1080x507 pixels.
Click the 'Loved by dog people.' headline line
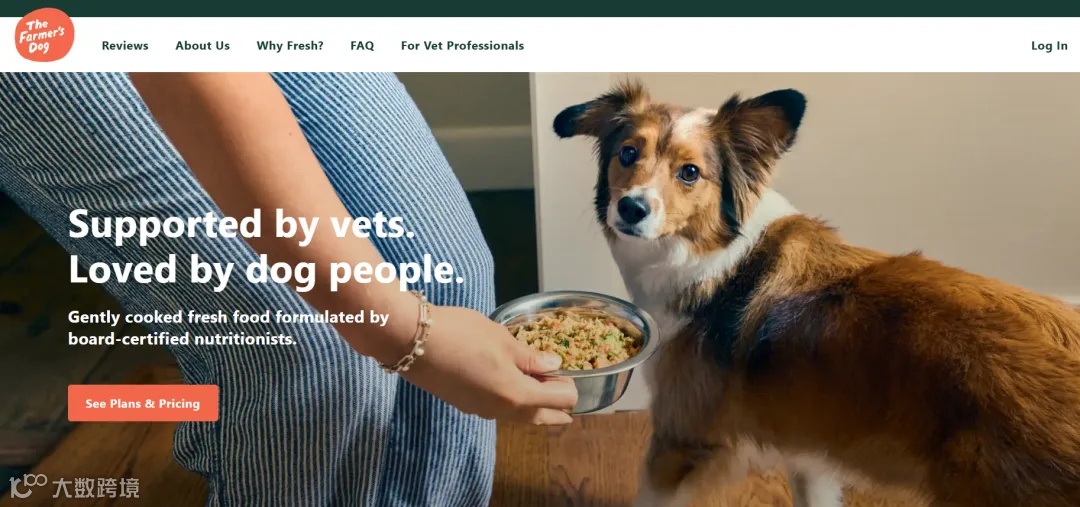(x=267, y=270)
